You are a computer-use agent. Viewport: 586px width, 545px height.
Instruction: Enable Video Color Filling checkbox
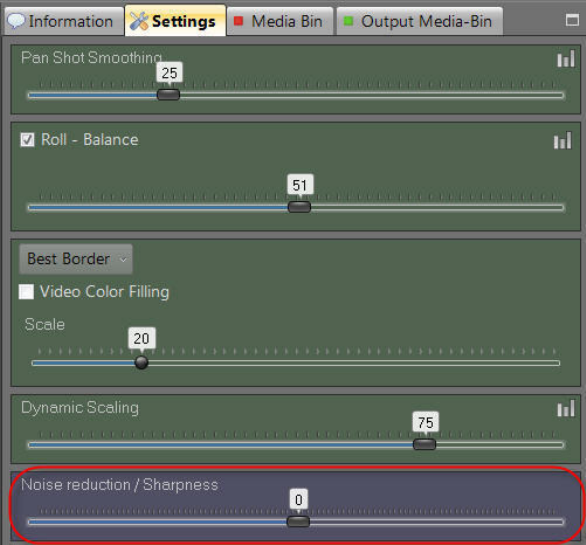[27, 292]
